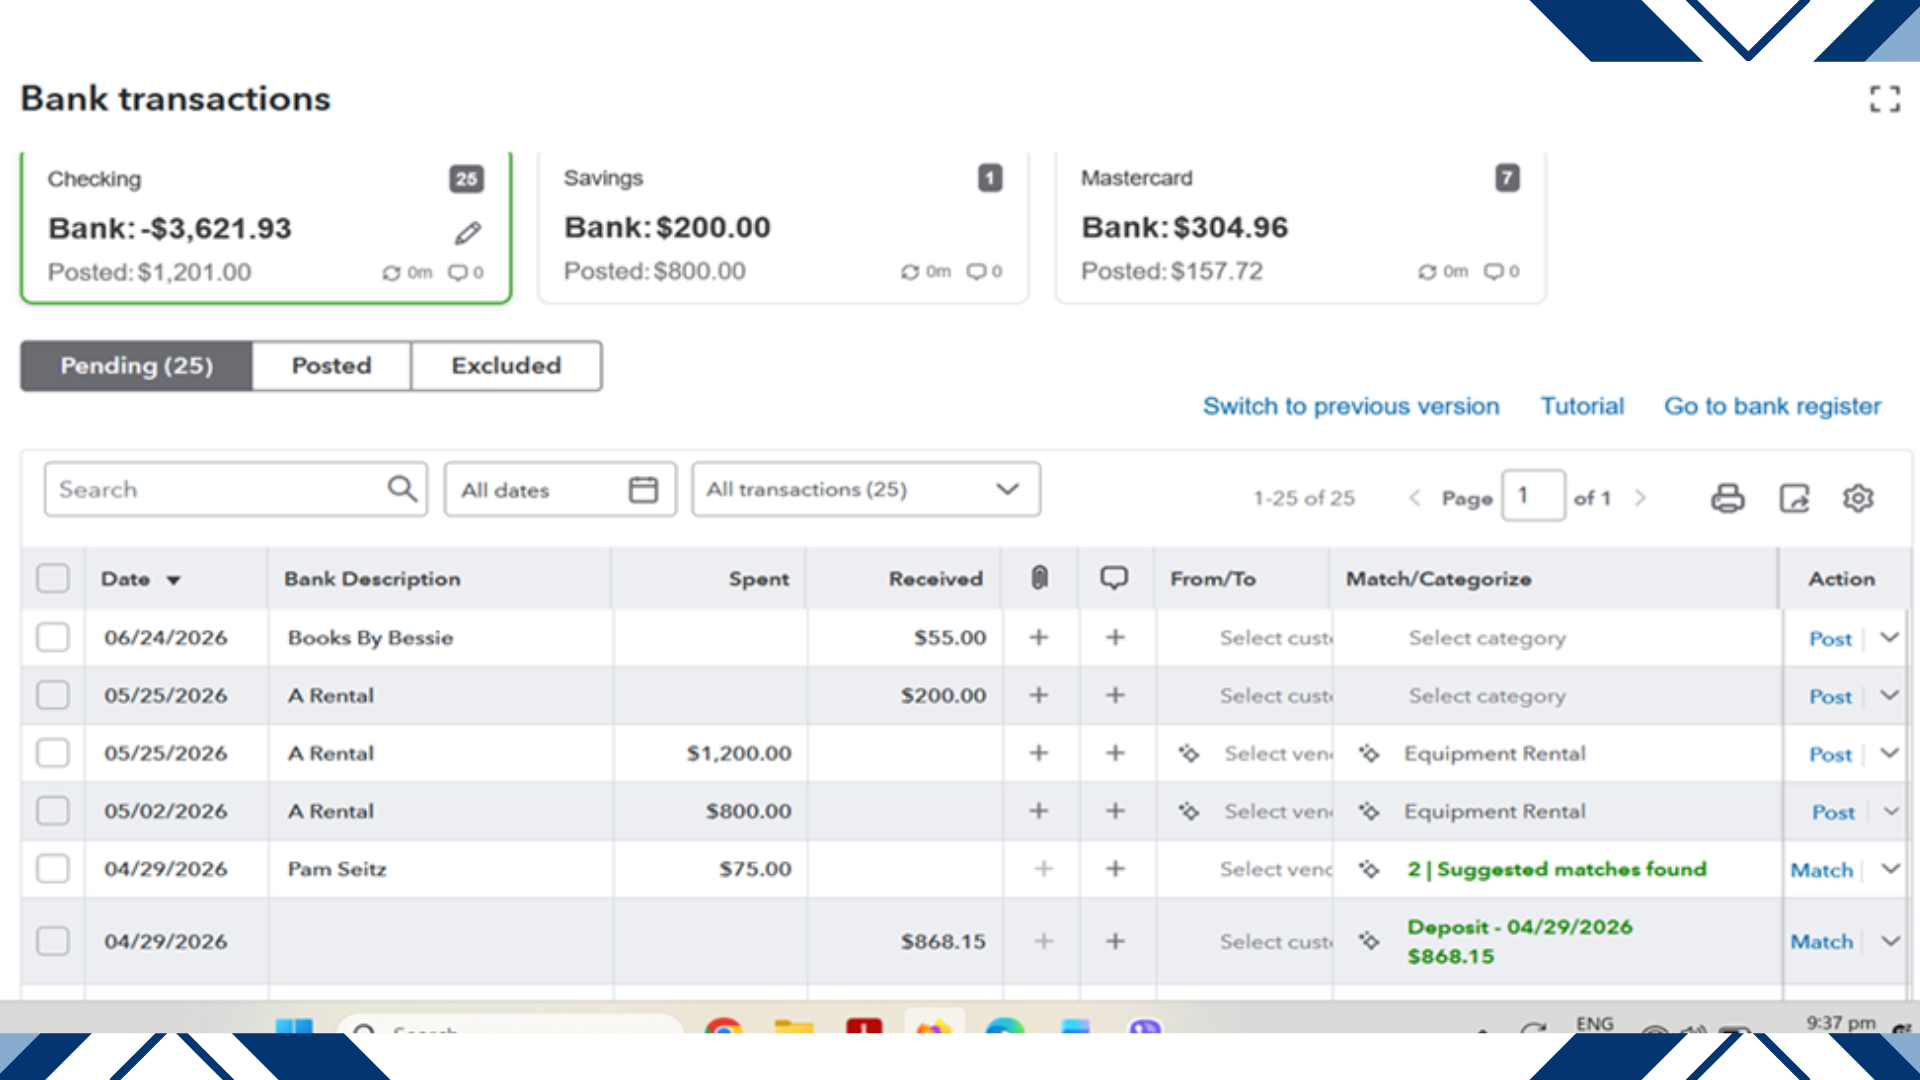Click the print icon above the table
Image resolution: width=1920 pixels, height=1080 pixels.
[1727, 497]
